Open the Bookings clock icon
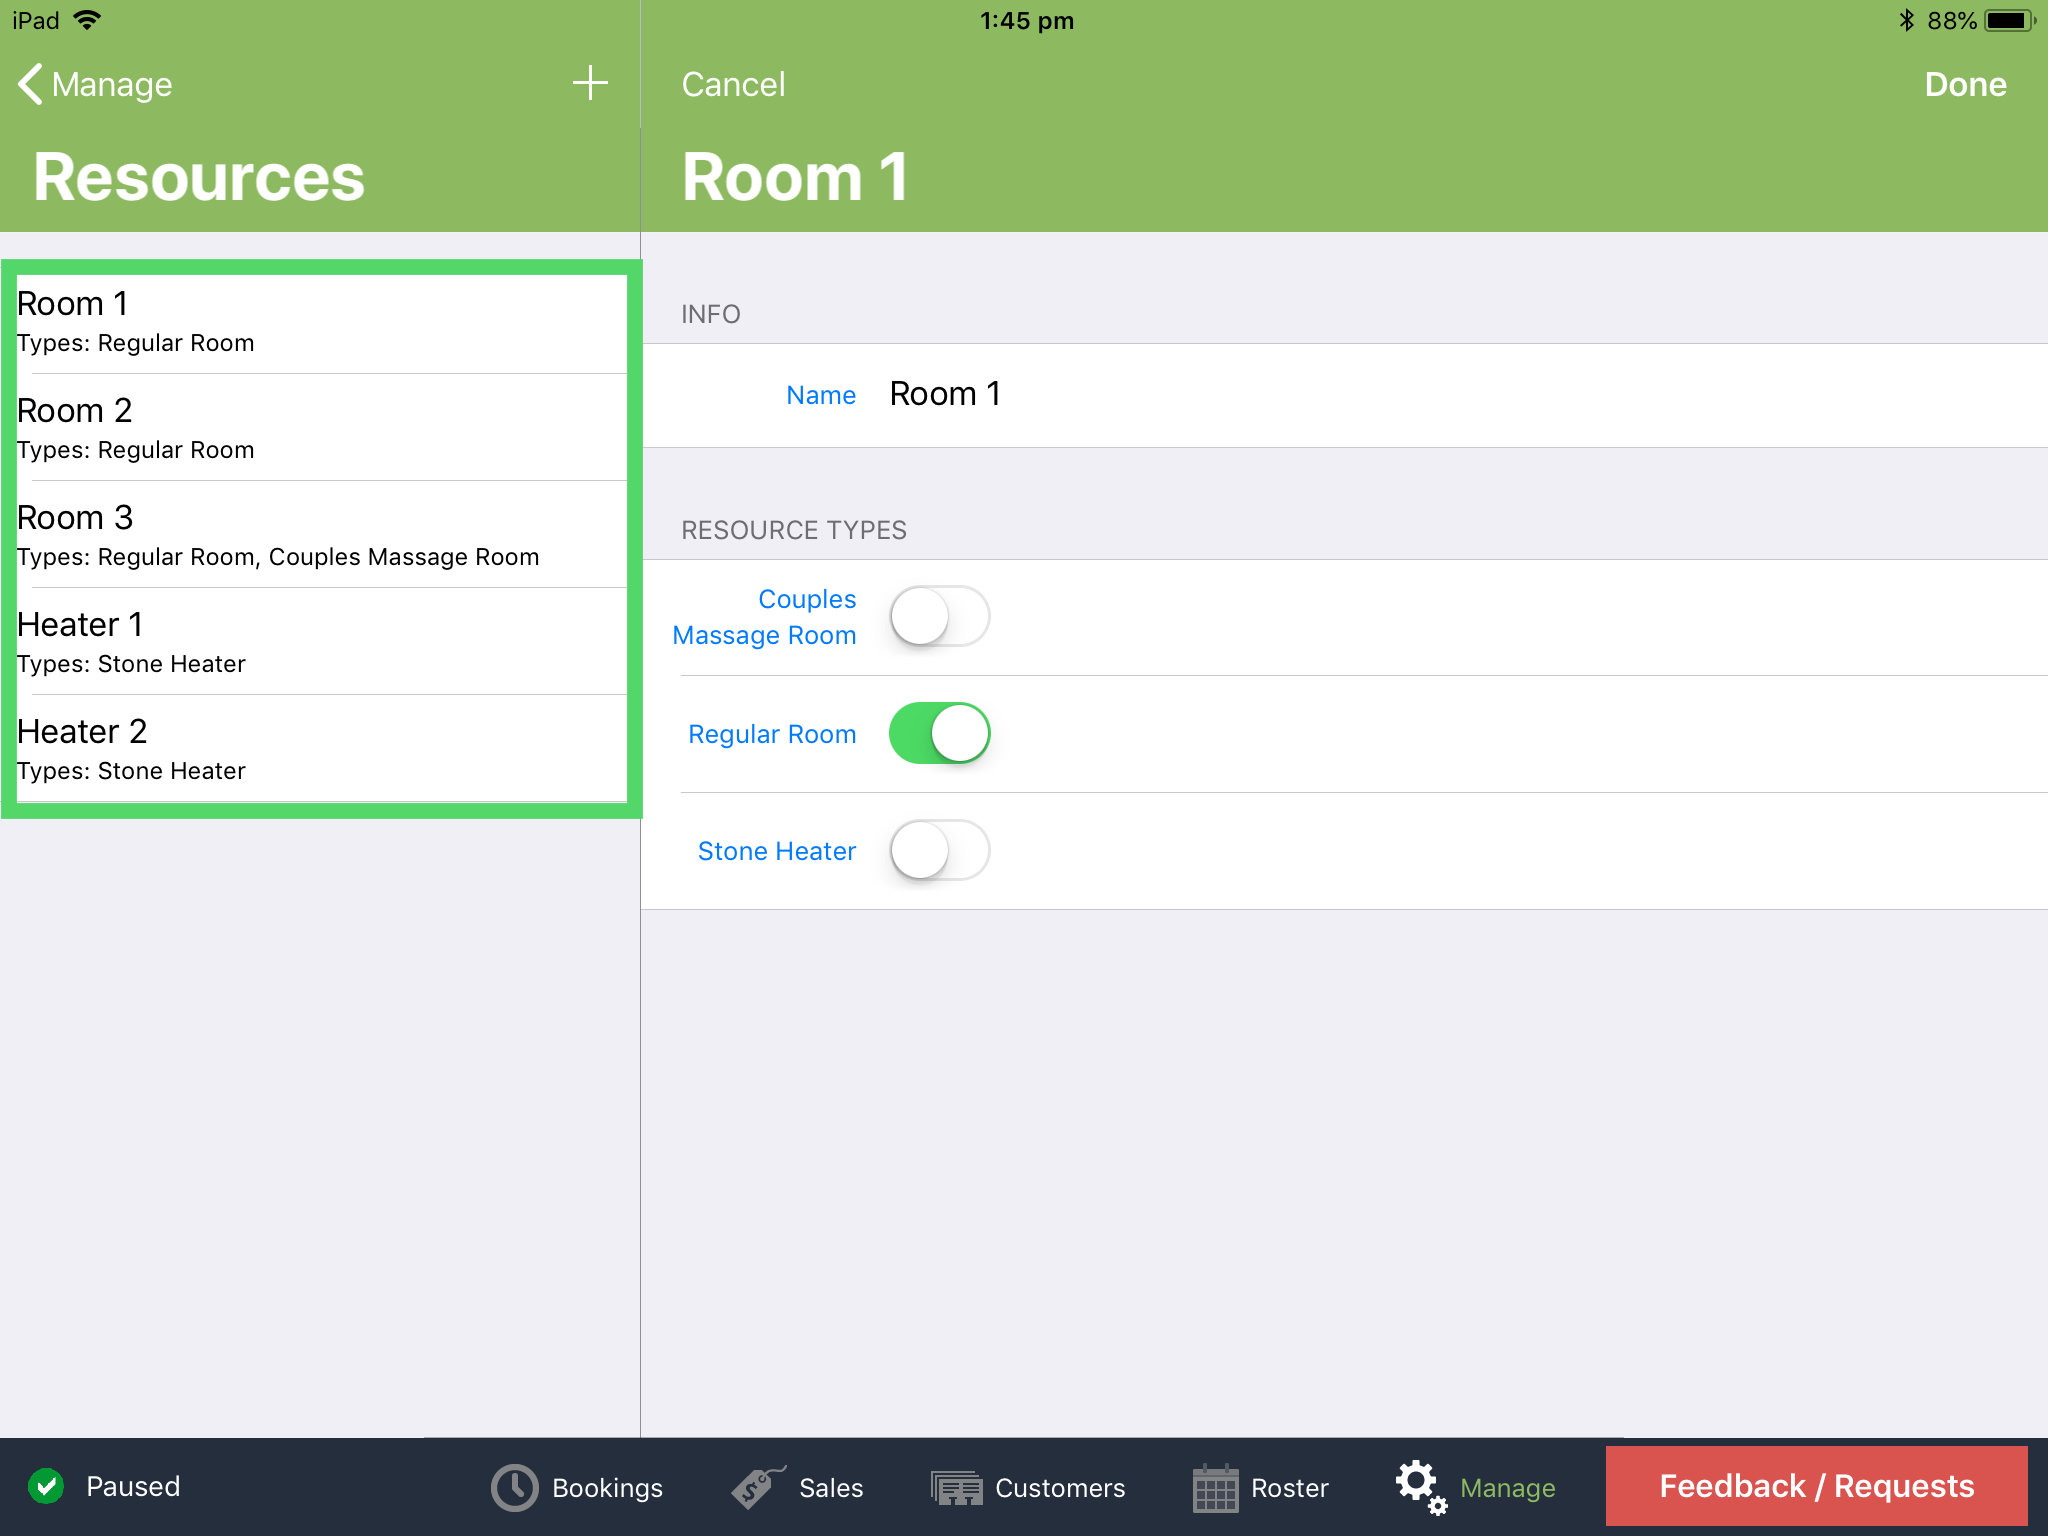The width and height of the screenshot is (2048, 1536). [x=513, y=1487]
